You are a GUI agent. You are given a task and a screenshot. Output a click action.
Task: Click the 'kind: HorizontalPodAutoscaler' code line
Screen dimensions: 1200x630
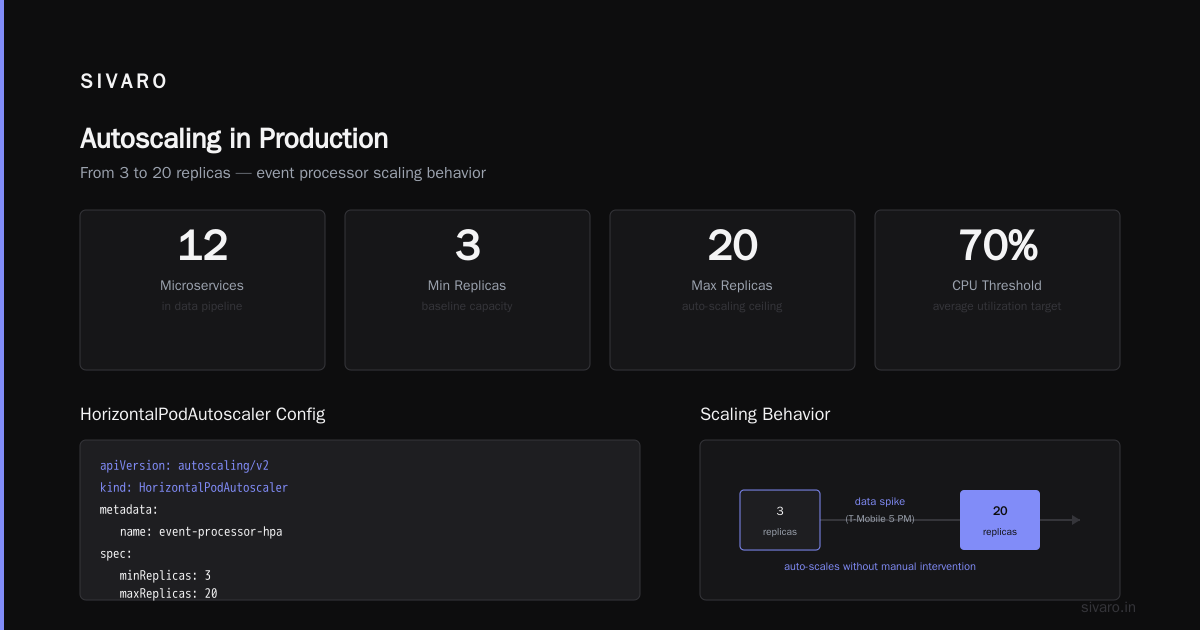194,488
